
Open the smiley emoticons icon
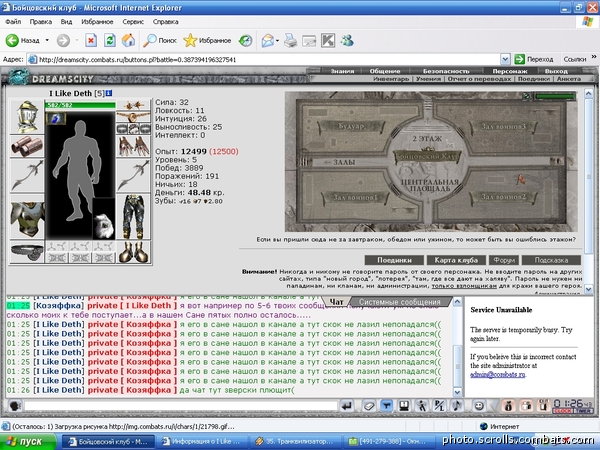[x=479, y=406]
